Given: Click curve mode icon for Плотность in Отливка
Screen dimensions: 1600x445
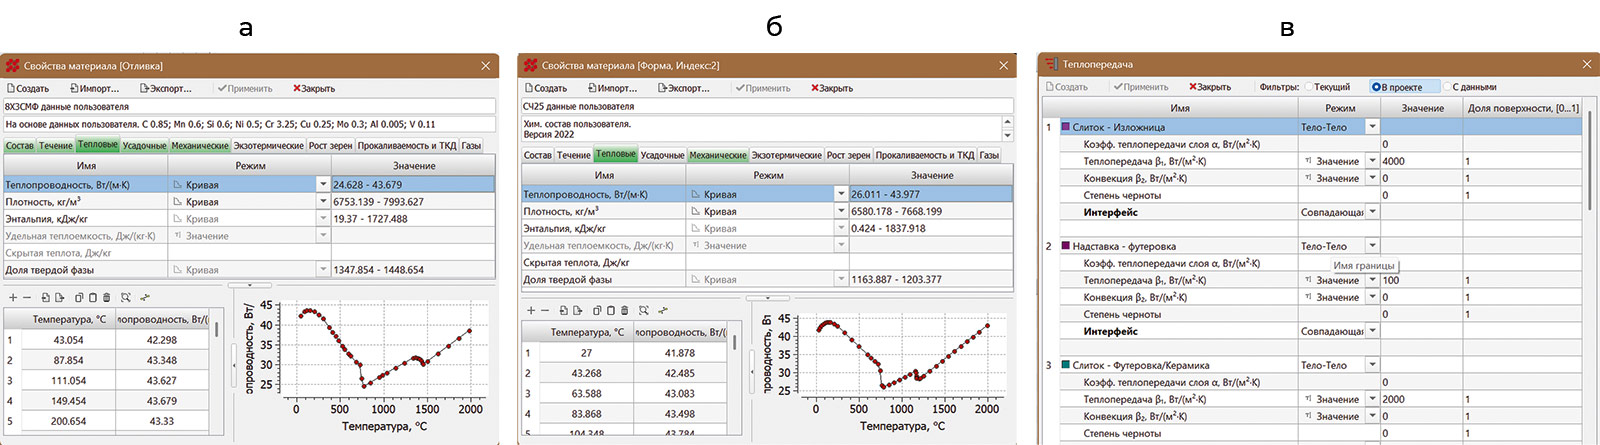Looking at the screenshot, I should pyautogui.click(x=178, y=202).
